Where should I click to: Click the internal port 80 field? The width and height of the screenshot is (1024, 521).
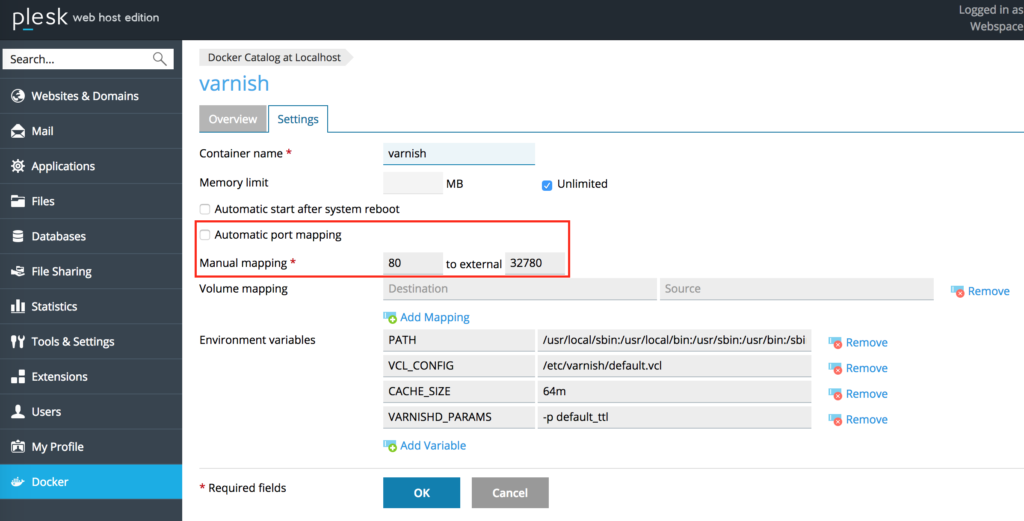pyautogui.click(x=413, y=263)
